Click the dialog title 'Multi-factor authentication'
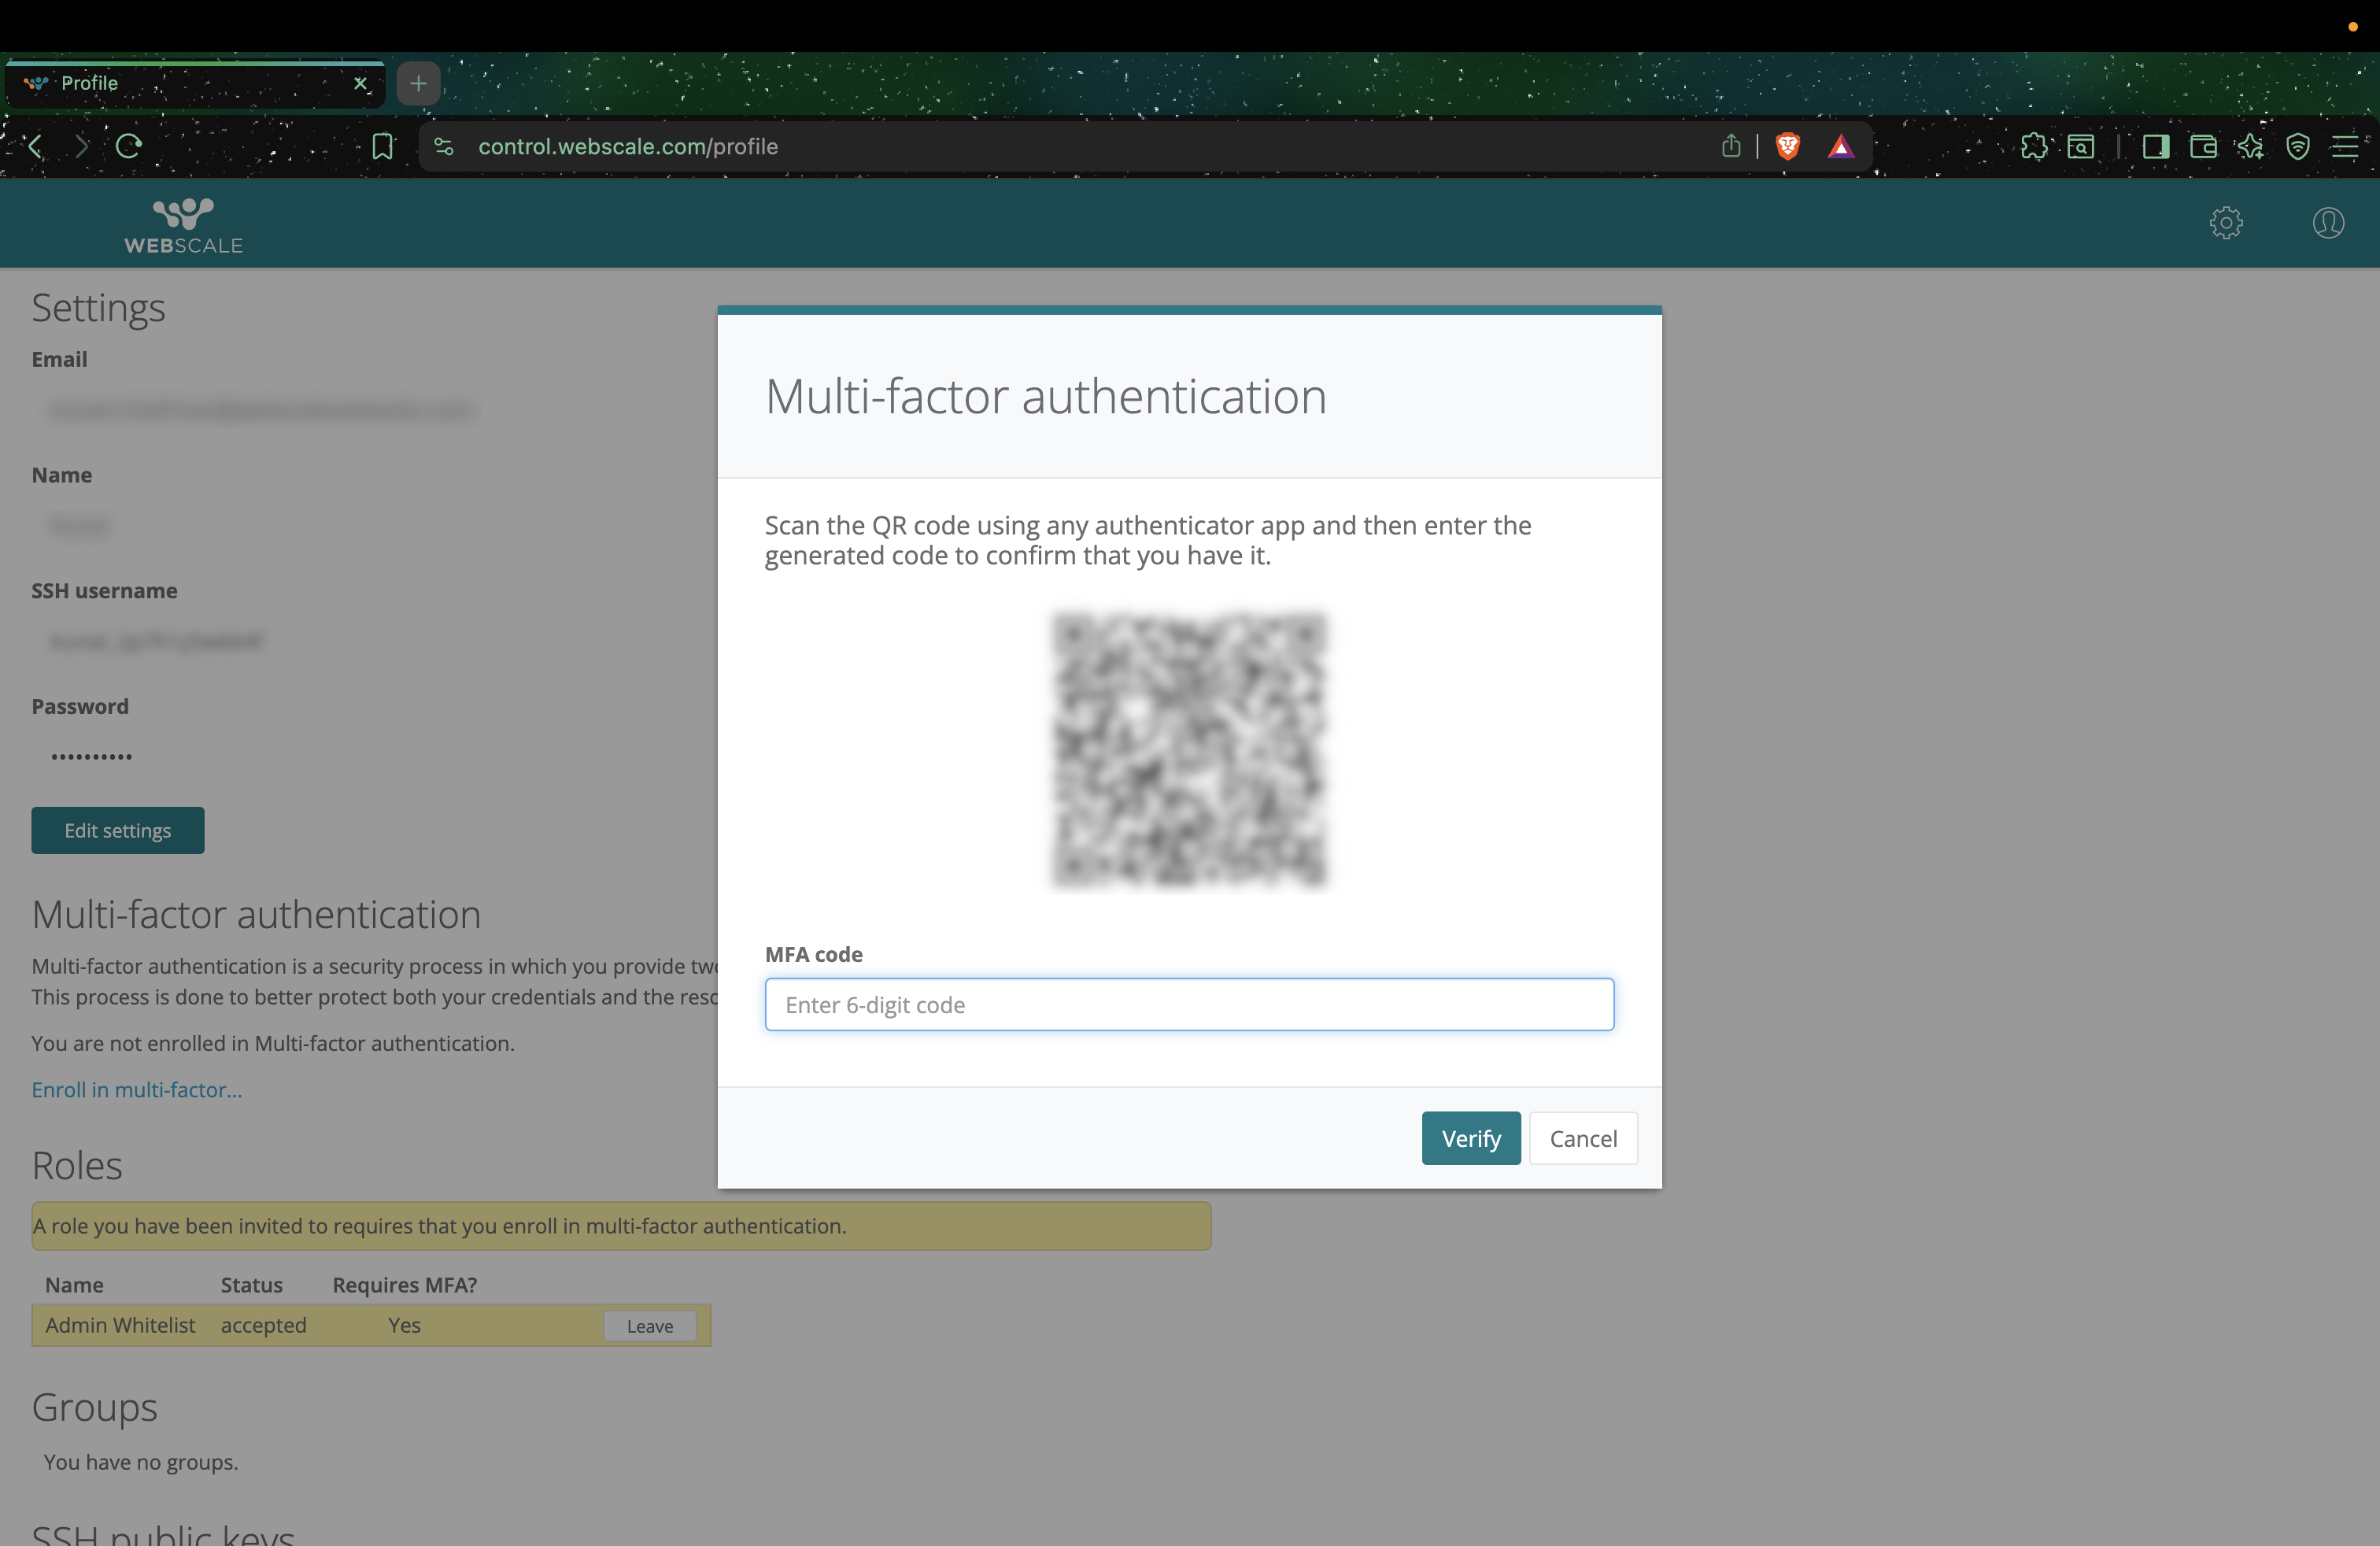The height and width of the screenshot is (1546, 2380). [1046, 396]
